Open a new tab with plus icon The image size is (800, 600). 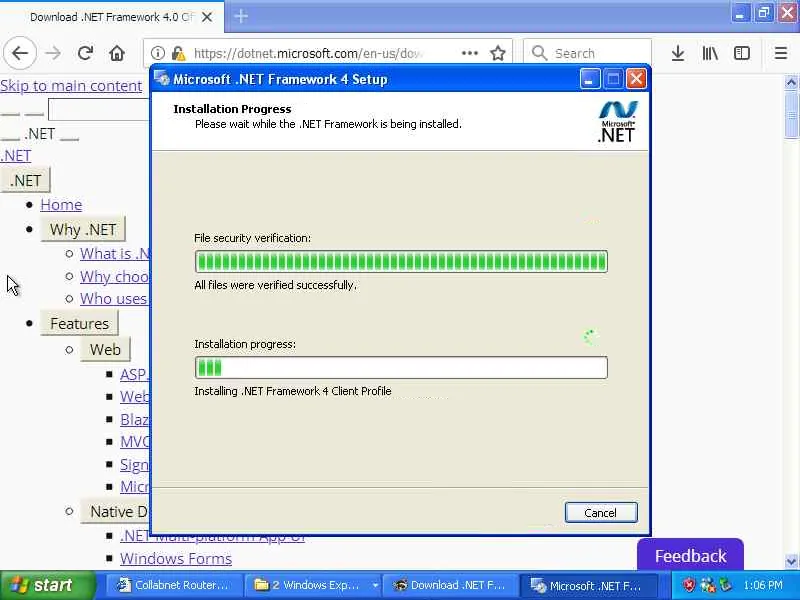(241, 16)
